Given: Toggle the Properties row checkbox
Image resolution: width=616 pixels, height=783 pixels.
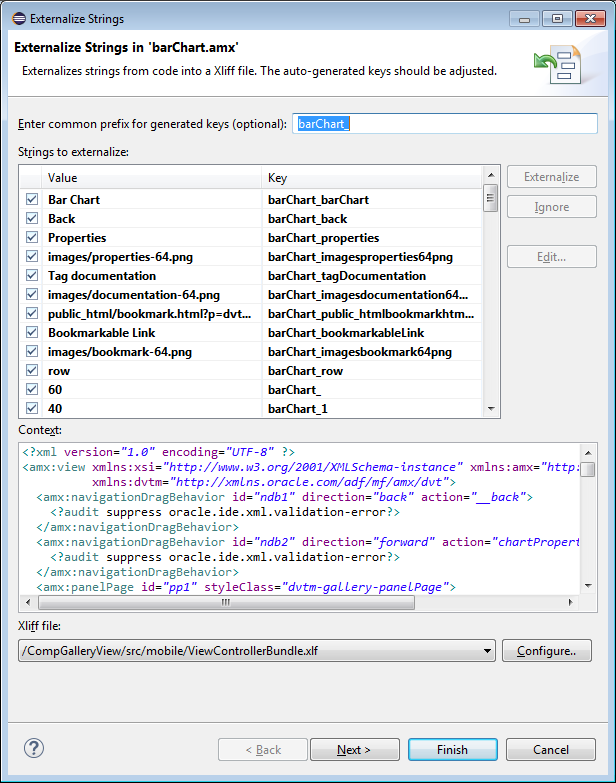Looking at the screenshot, I should click(x=32, y=237).
